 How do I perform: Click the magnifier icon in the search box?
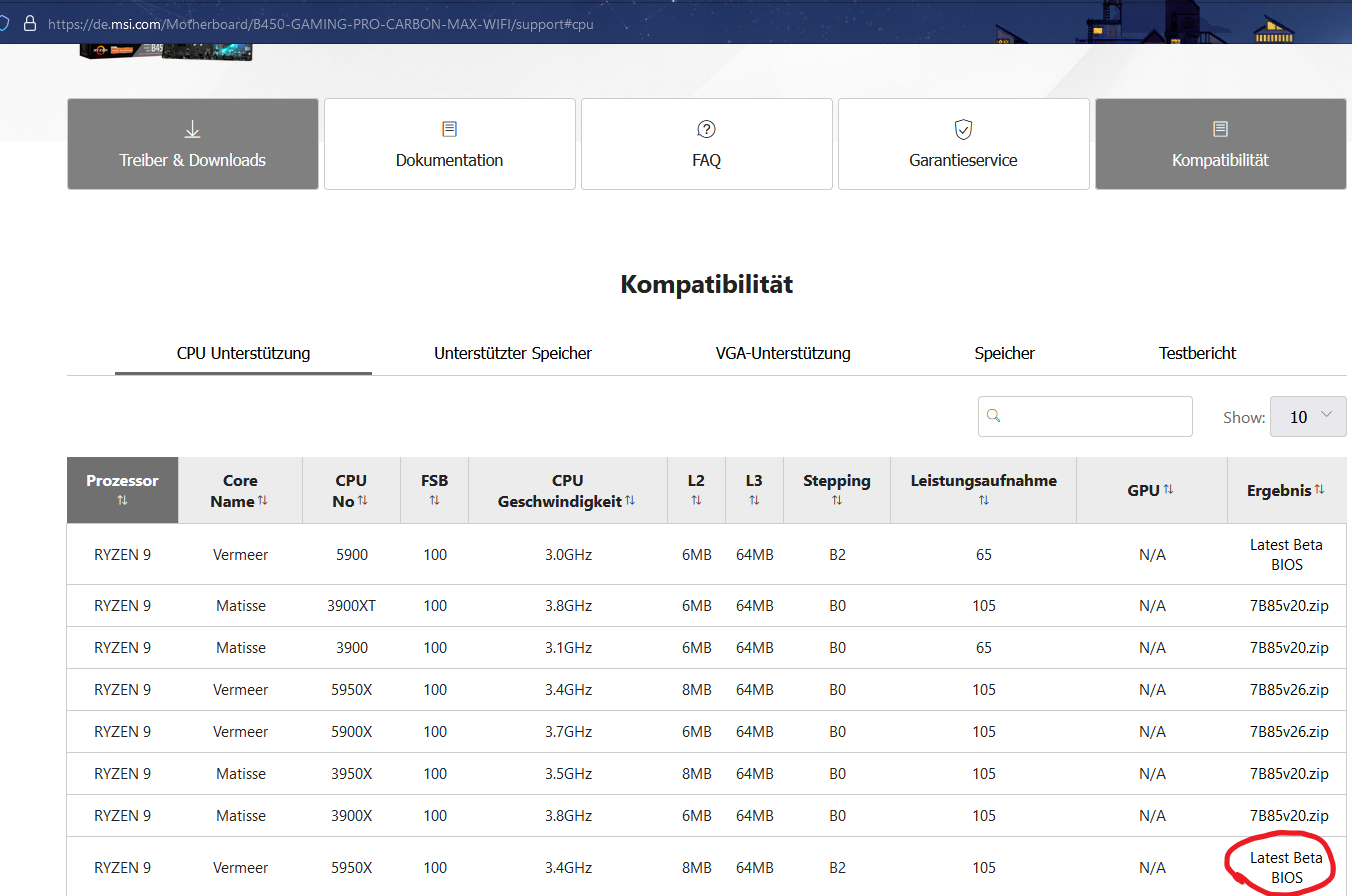coord(994,416)
